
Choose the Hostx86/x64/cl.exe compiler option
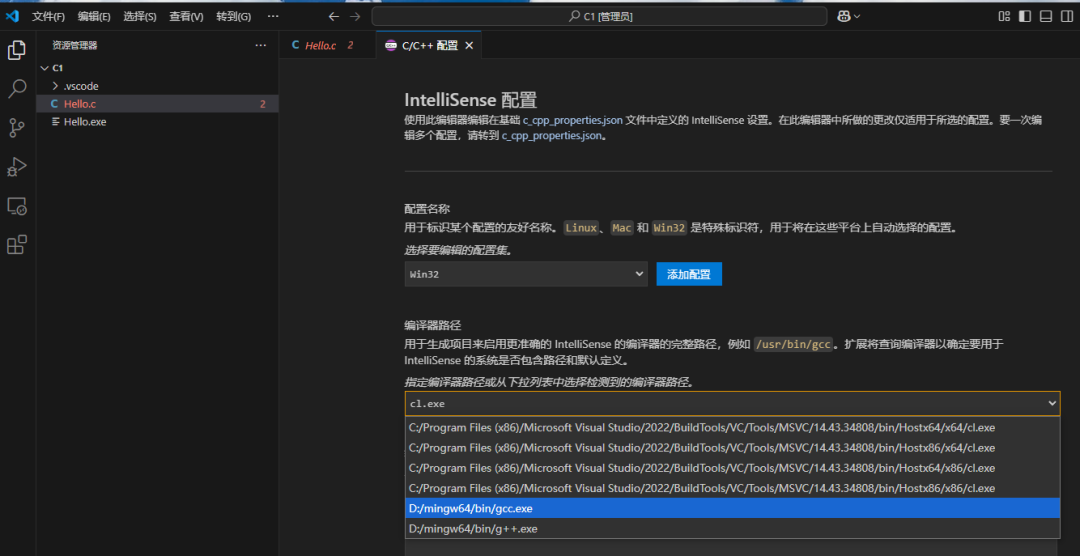(x=733, y=447)
